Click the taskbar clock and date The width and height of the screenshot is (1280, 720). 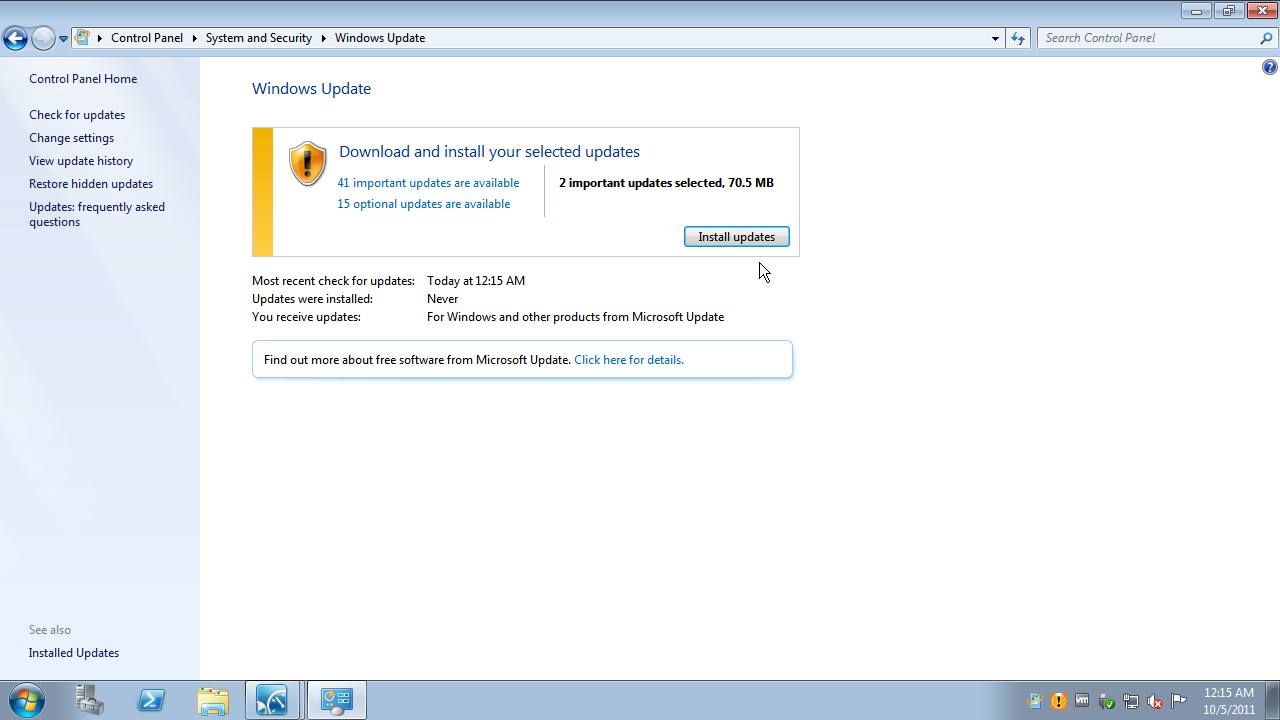(x=1229, y=701)
